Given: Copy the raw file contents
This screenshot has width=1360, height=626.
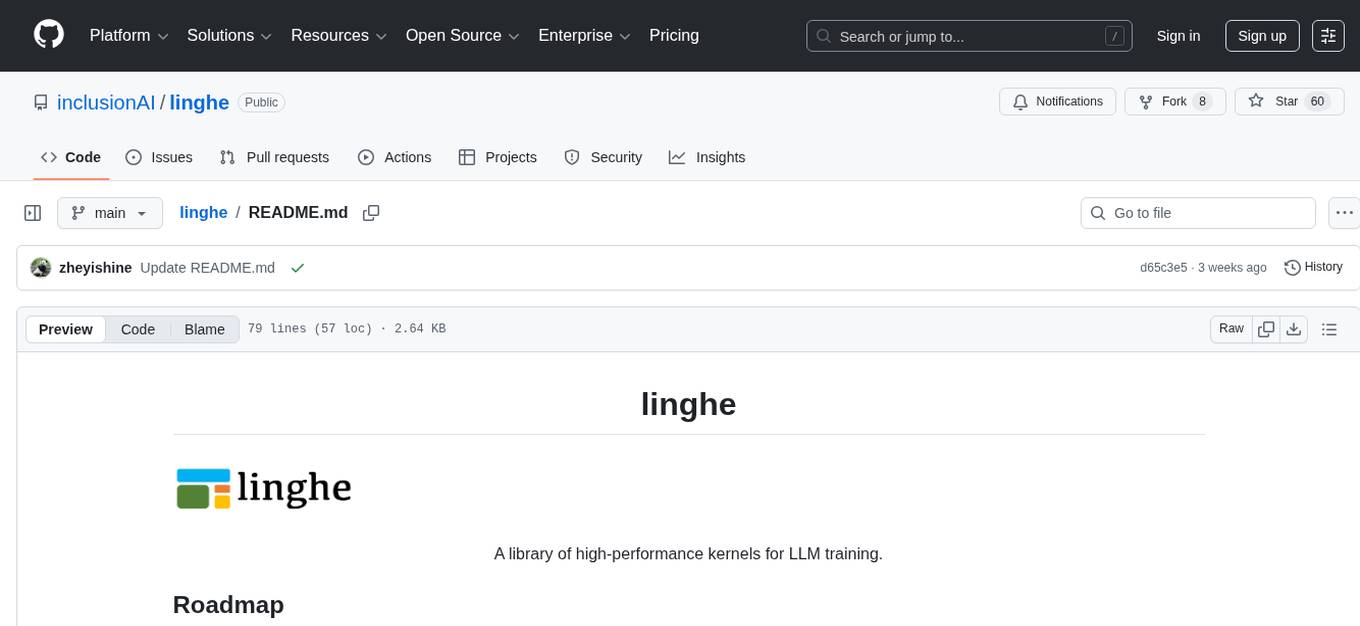Looking at the screenshot, I should (x=1265, y=328).
